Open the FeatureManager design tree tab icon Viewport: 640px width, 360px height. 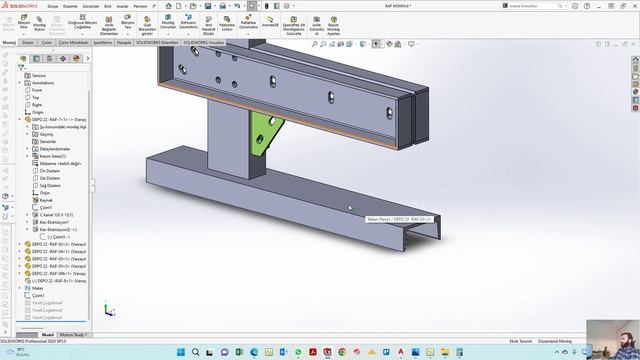(23, 58)
